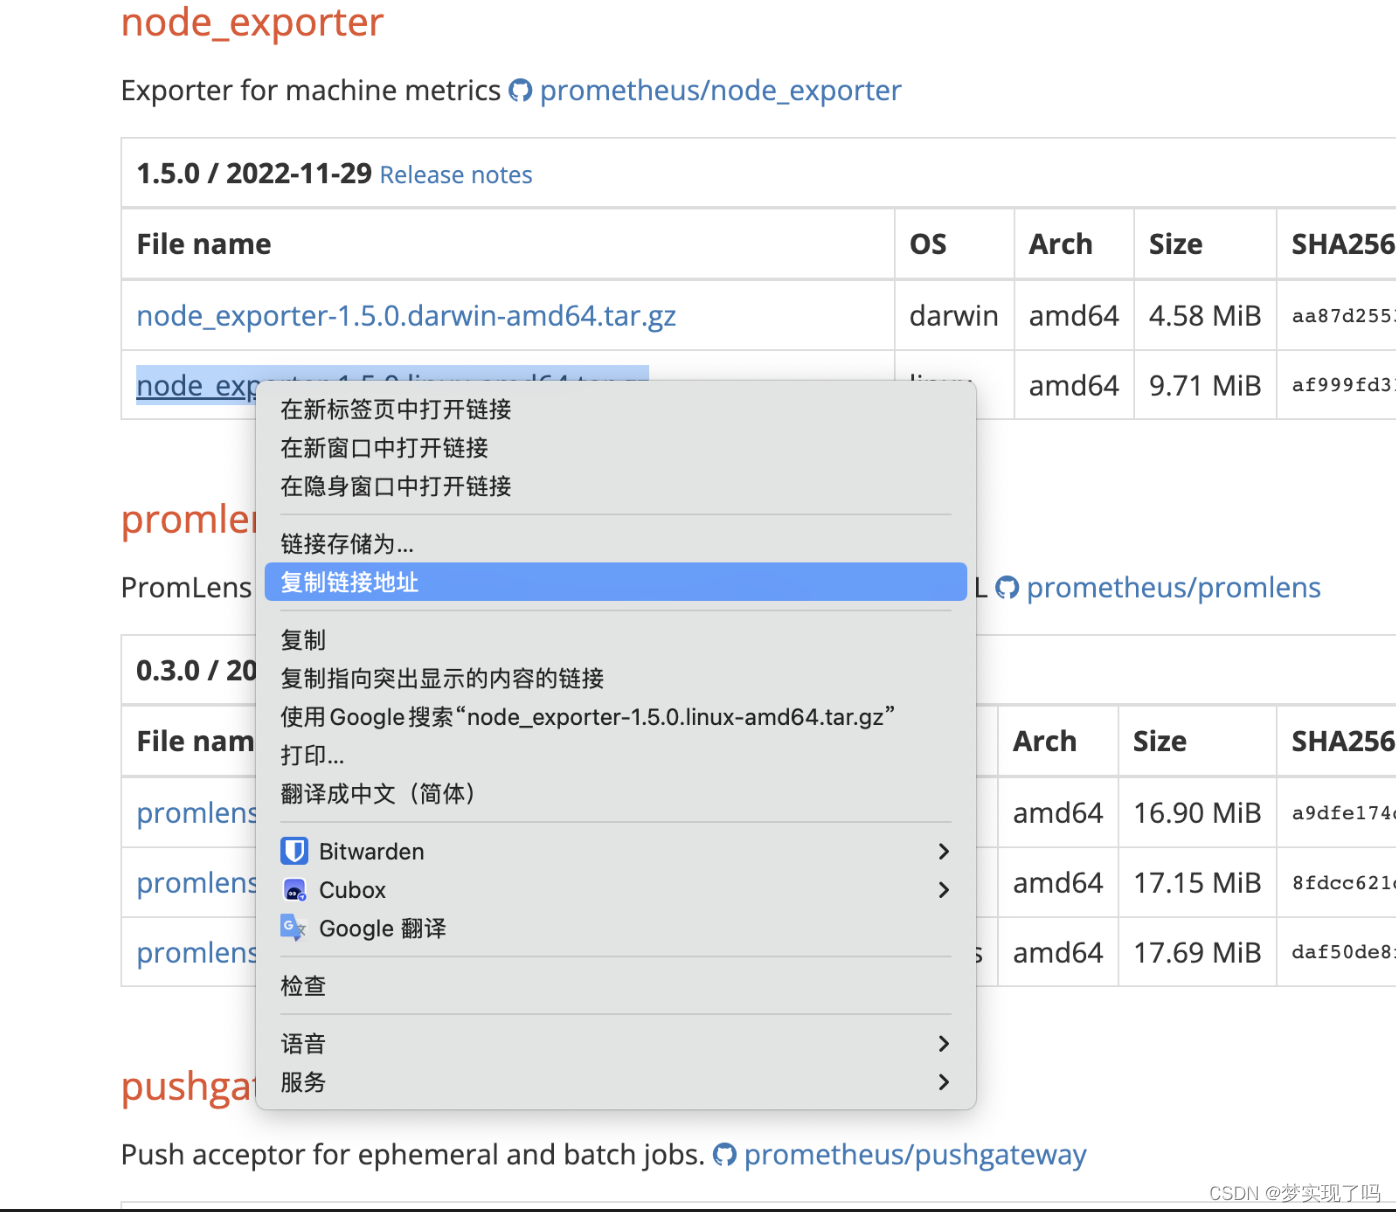Click promlens link in 16.90 MiB row
The image size is (1396, 1212).
pos(196,813)
